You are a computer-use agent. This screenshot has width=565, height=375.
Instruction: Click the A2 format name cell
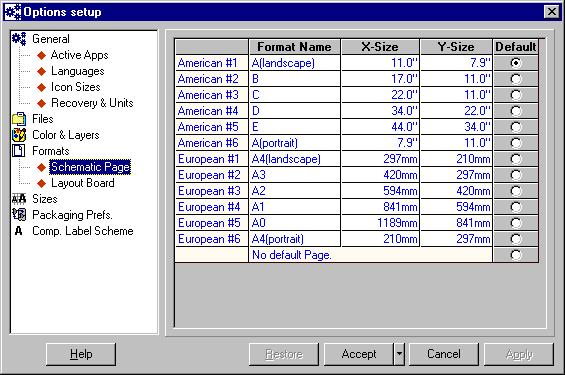pyautogui.click(x=294, y=191)
